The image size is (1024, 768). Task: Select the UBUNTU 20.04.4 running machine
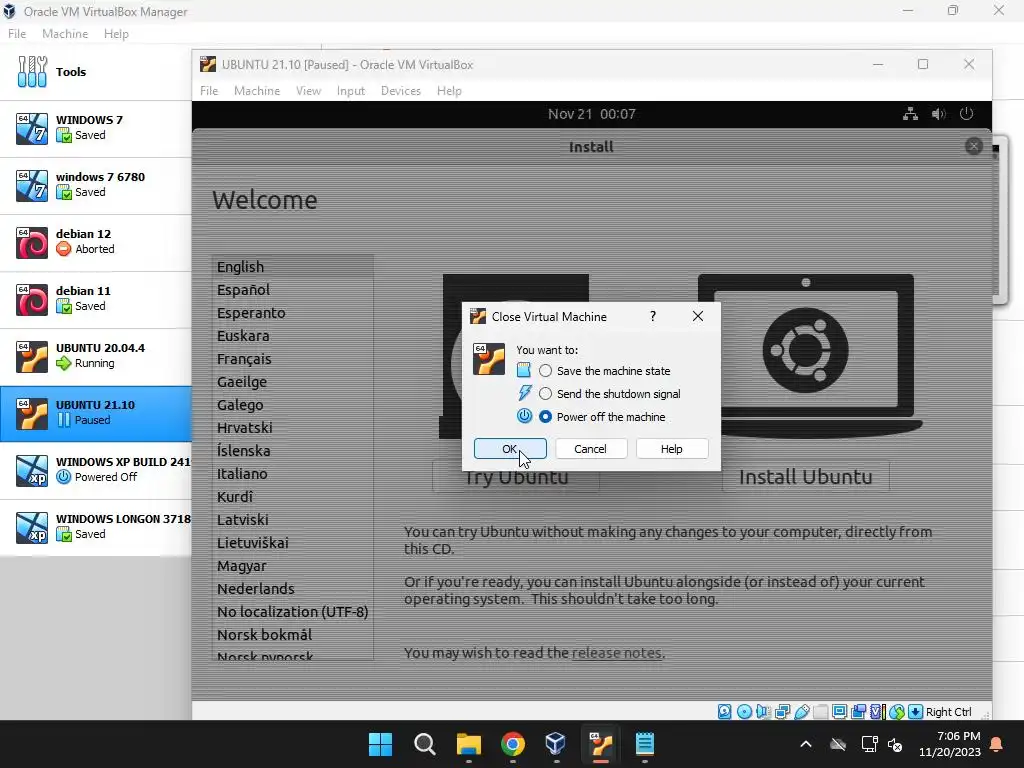(x=95, y=356)
